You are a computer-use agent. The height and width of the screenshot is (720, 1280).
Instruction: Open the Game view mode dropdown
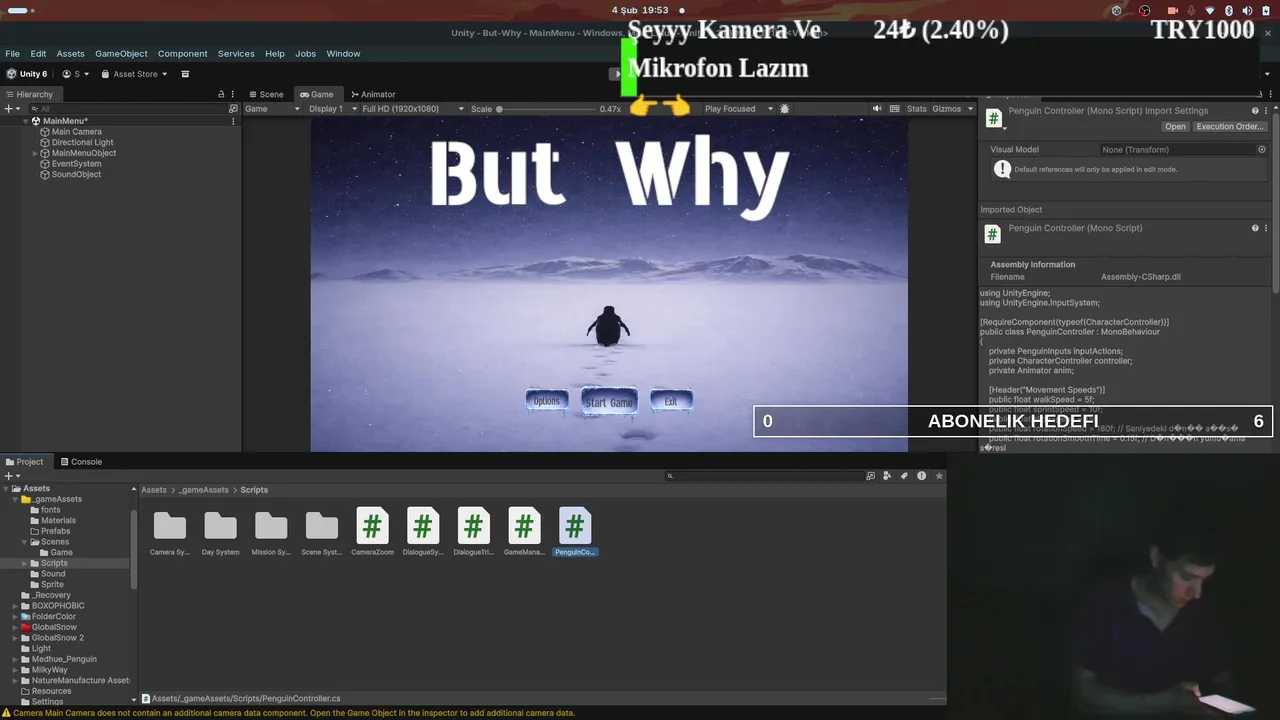(271, 109)
